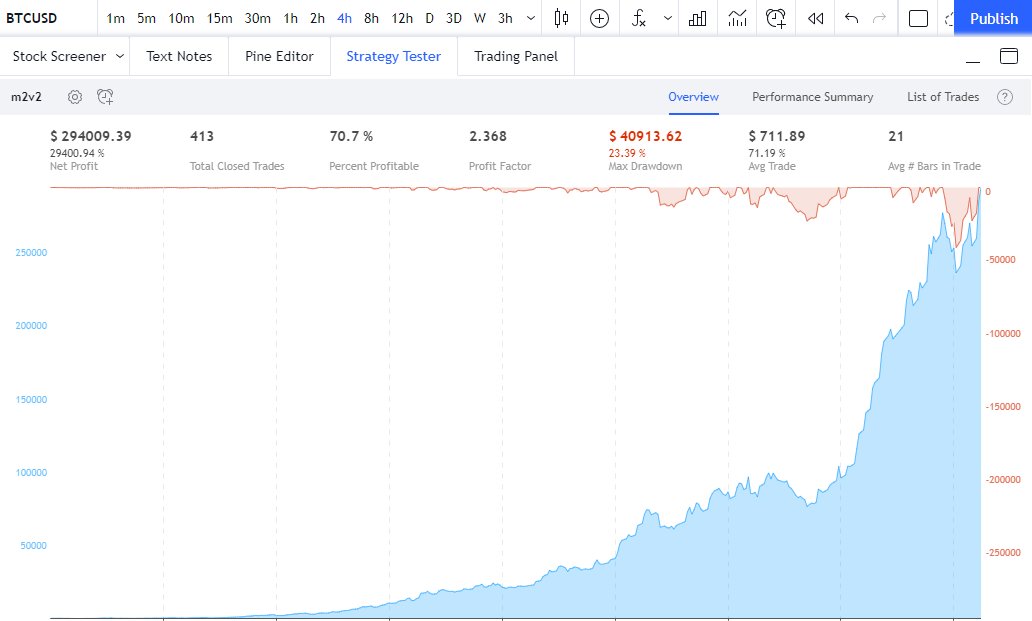Switch to the Trading Panel tab

(x=516, y=57)
